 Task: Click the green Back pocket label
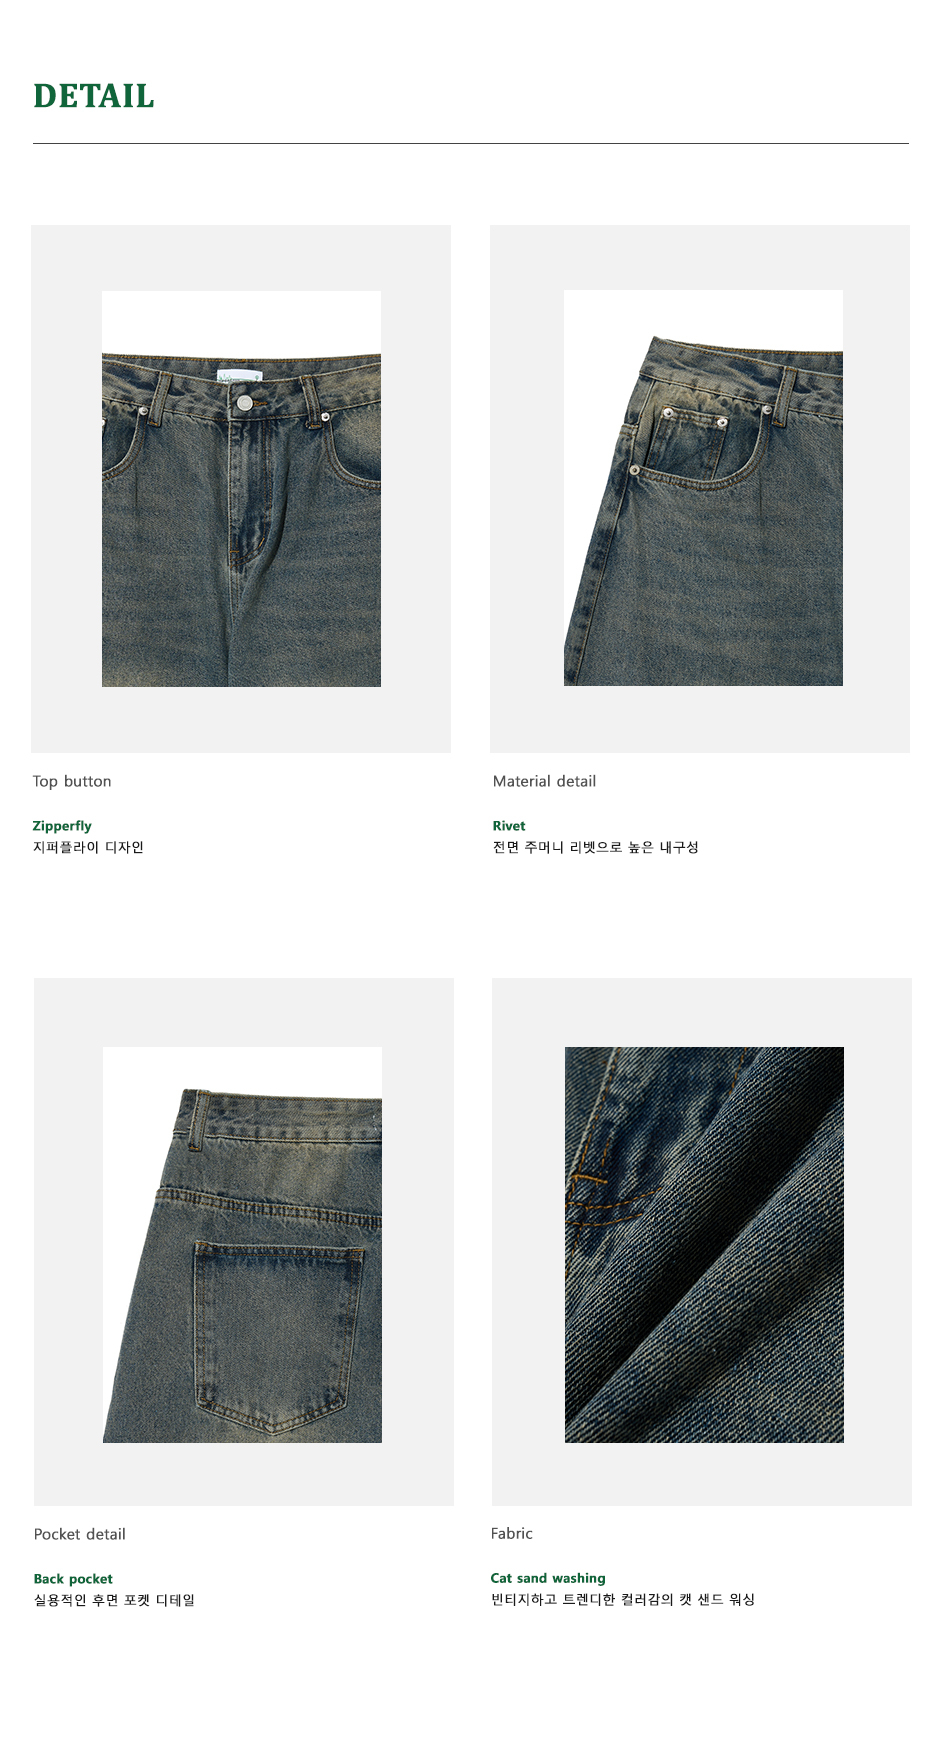pos(73,1579)
